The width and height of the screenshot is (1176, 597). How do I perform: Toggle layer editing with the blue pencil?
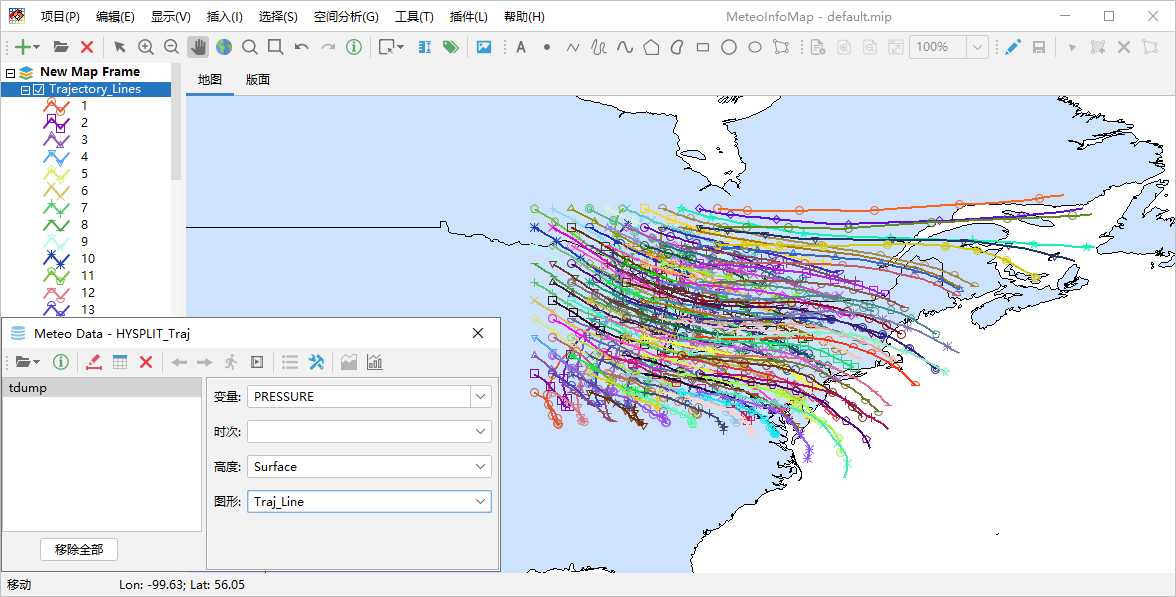[x=1012, y=47]
